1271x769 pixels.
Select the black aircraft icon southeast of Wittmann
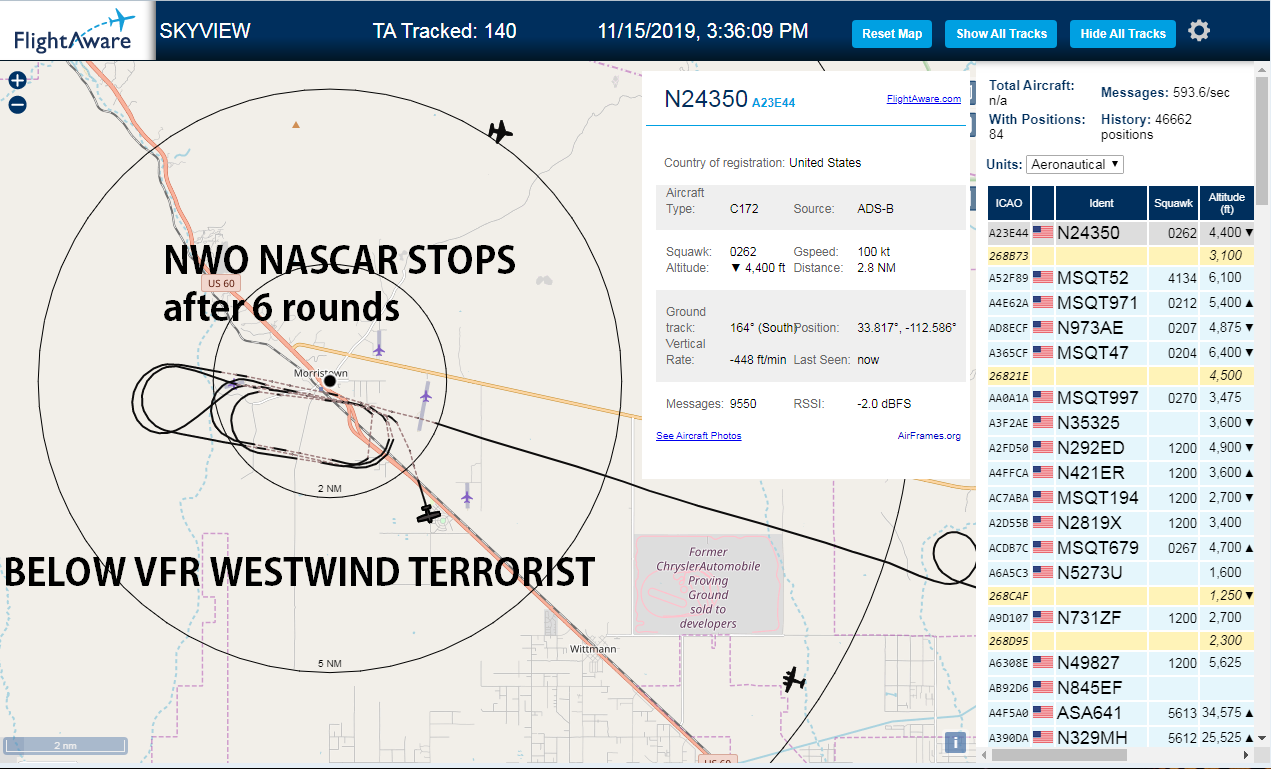[794, 680]
